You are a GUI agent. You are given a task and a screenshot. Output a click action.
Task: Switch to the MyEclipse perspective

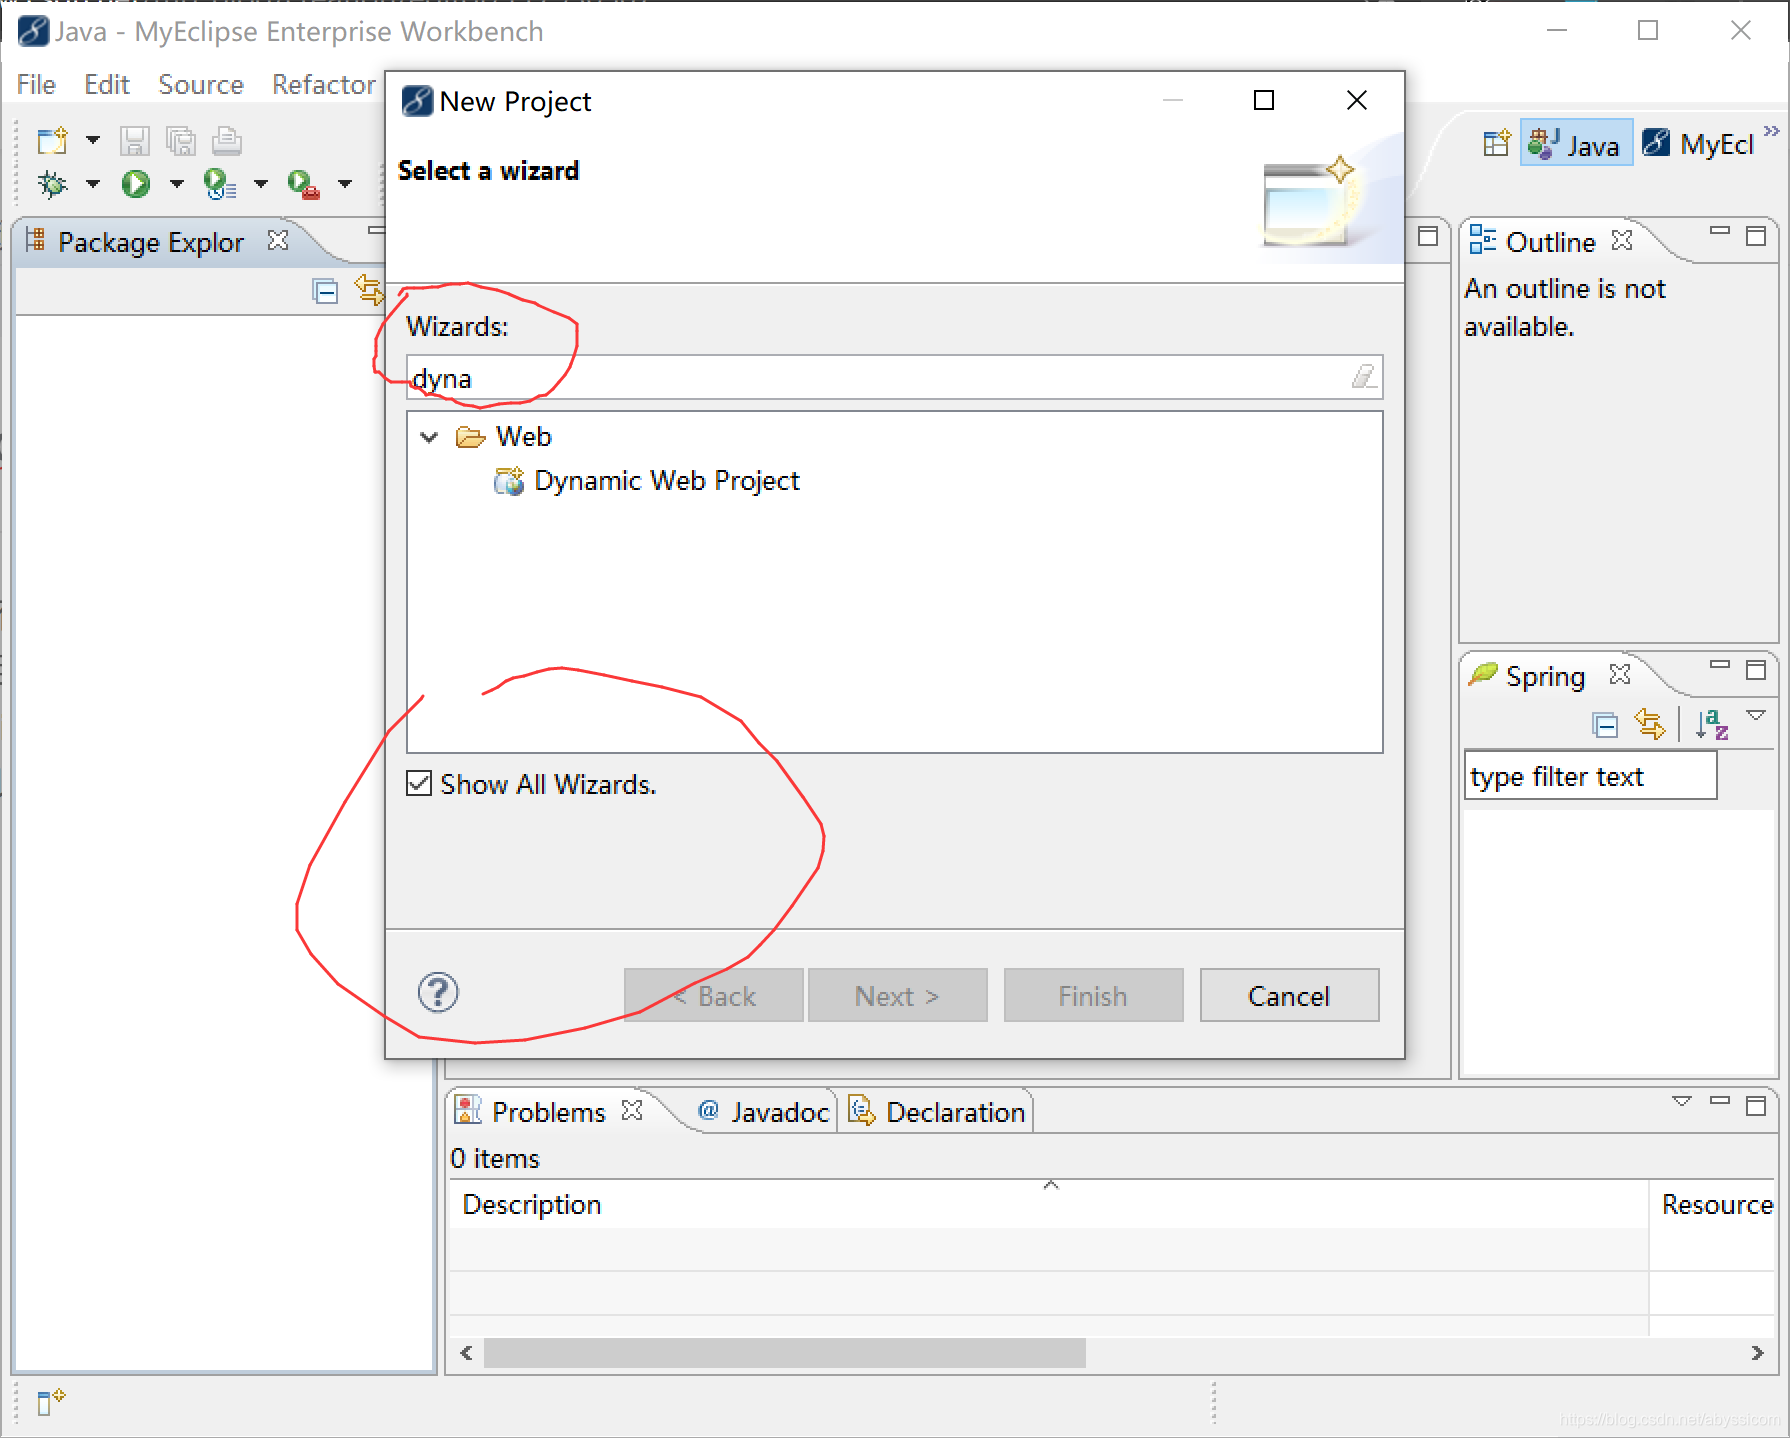click(1699, 144)
